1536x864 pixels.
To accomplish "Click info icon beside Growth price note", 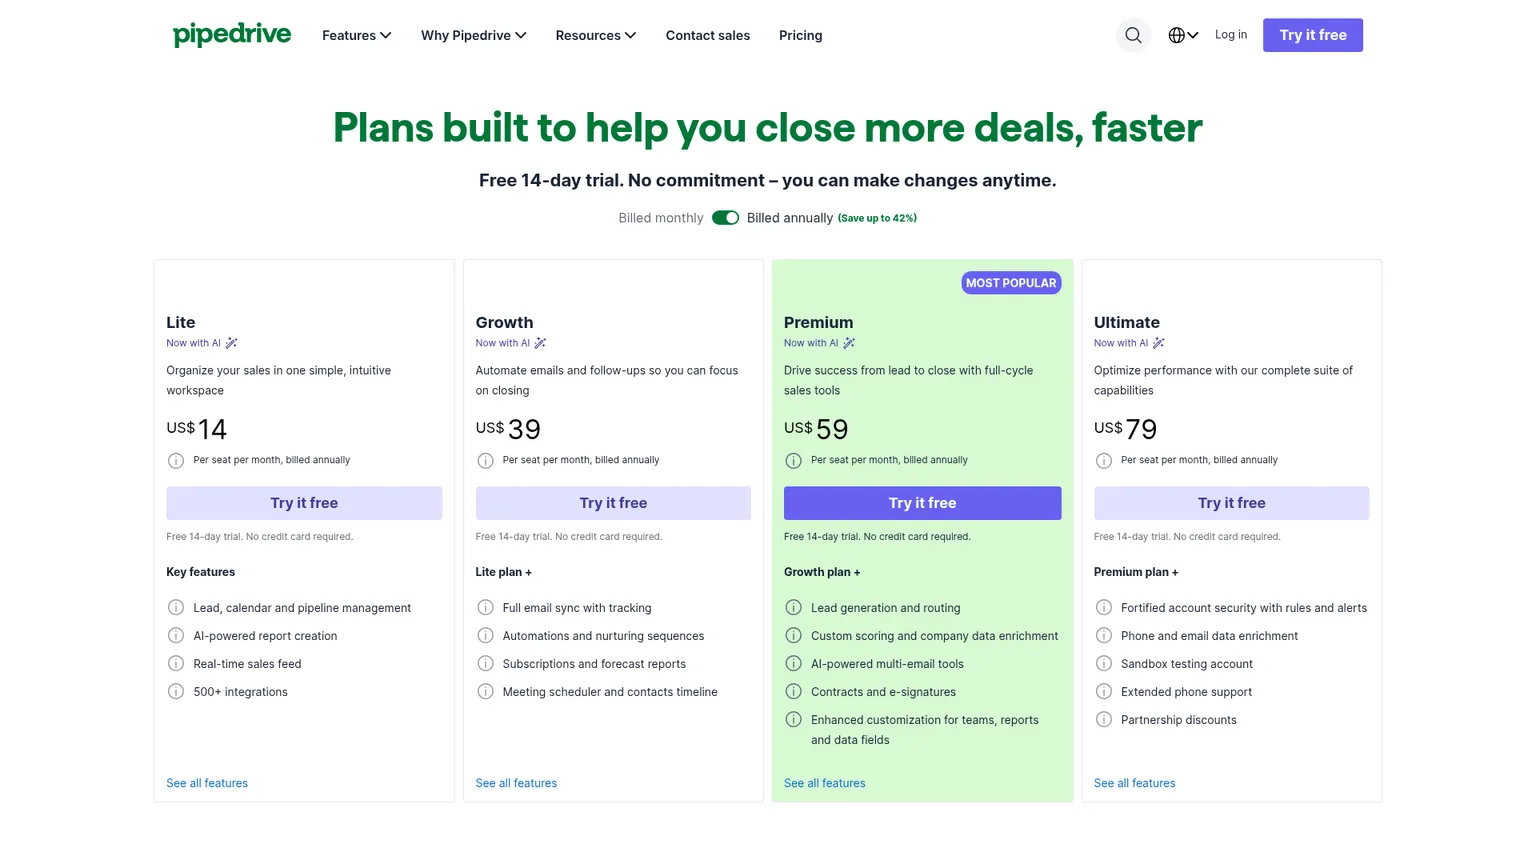I will 485,461.
